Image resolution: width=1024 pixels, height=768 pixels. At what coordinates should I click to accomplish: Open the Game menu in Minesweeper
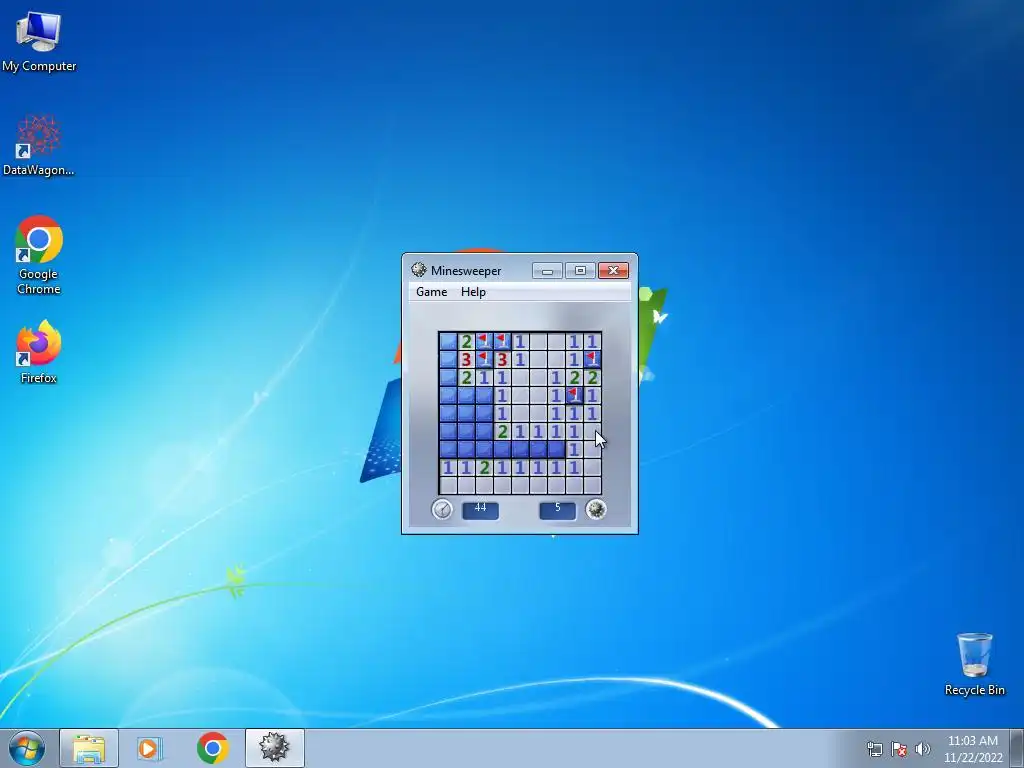pyautogui.click(x=432, y=292)
